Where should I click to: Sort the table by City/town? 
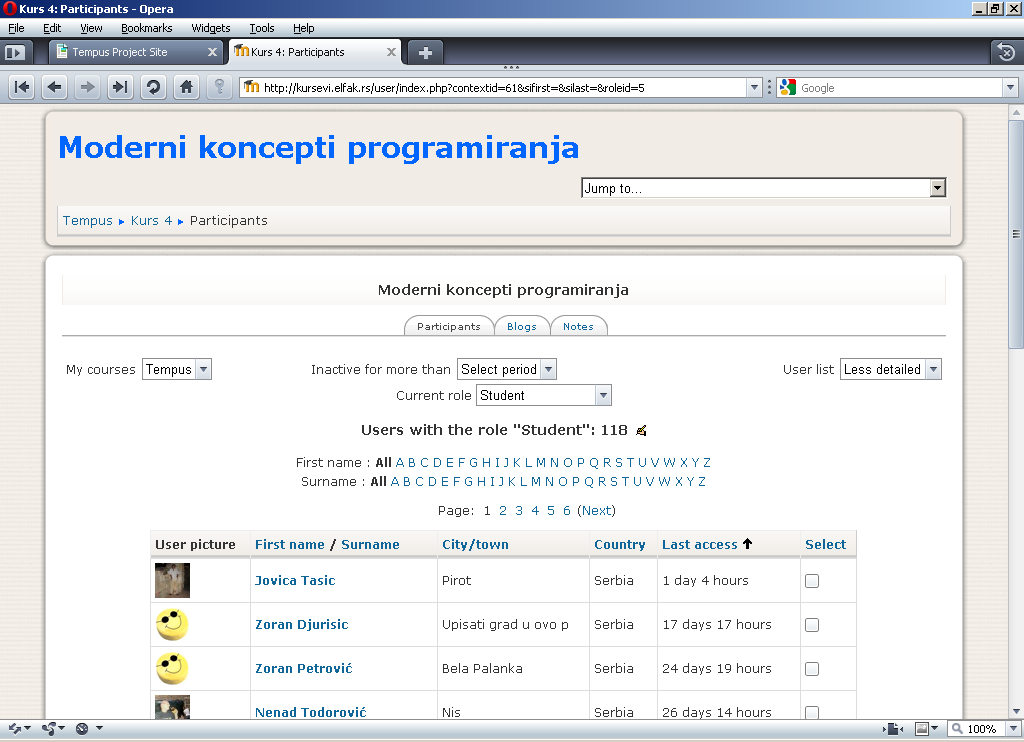475,544
